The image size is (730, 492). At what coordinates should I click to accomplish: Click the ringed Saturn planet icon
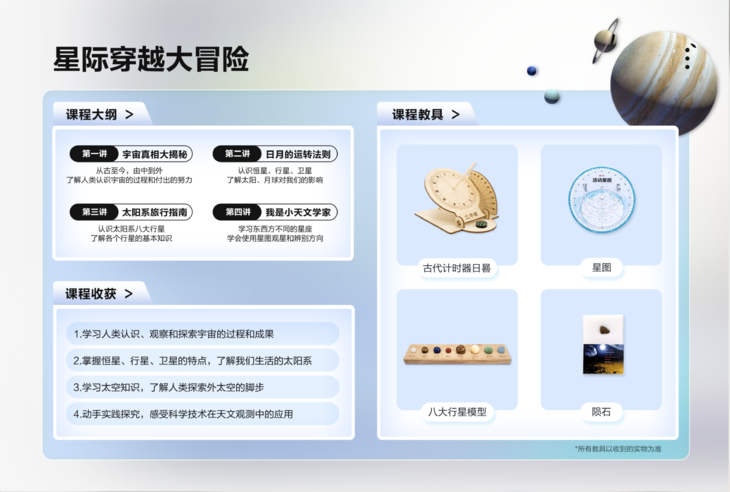point(605,40)
